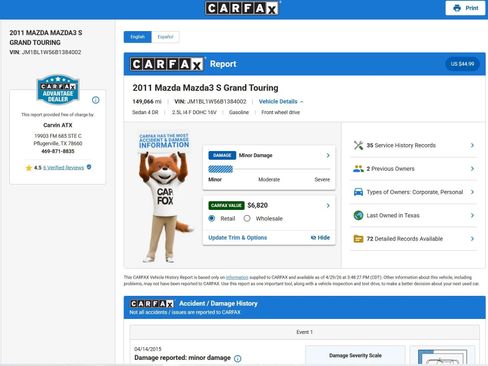The image size is (488, 366).
Task: Expand 35 Service History Records chevron
Action: (x=472, y=145)
